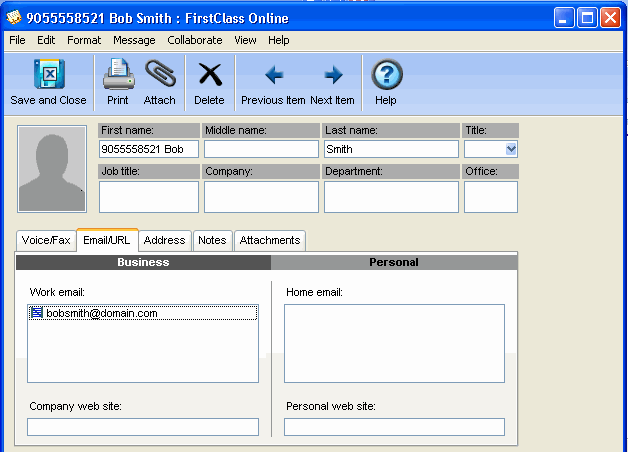Screen dimensions: 628x452
Task: Click the FirstClass app icon in the title bar
Action: tap(14, 17)
